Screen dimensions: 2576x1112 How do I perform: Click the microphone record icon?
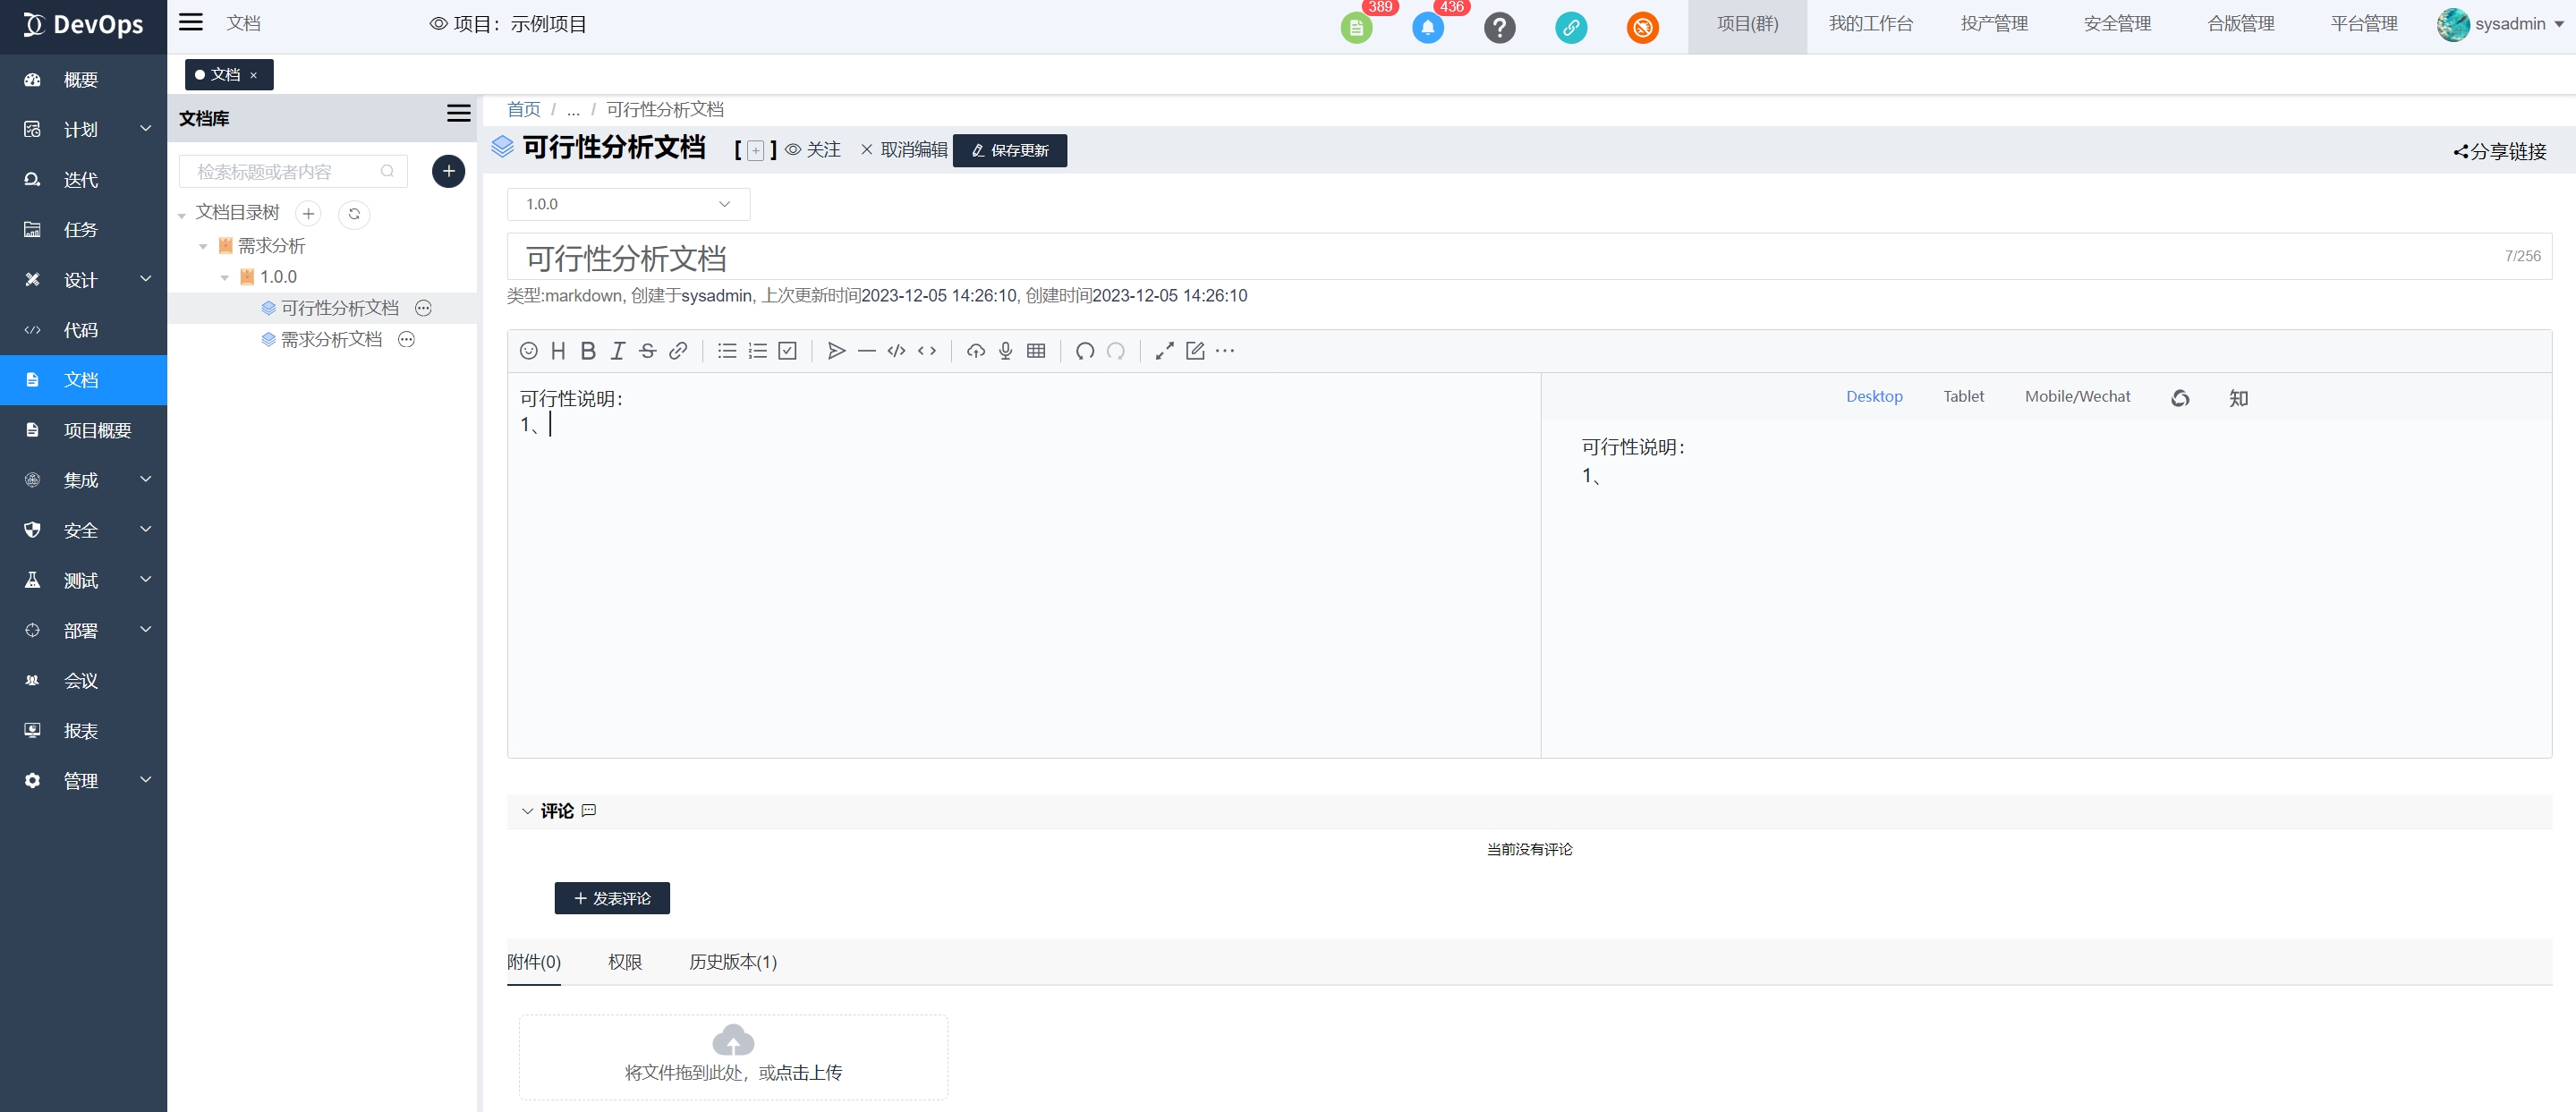coord(1005,351)
